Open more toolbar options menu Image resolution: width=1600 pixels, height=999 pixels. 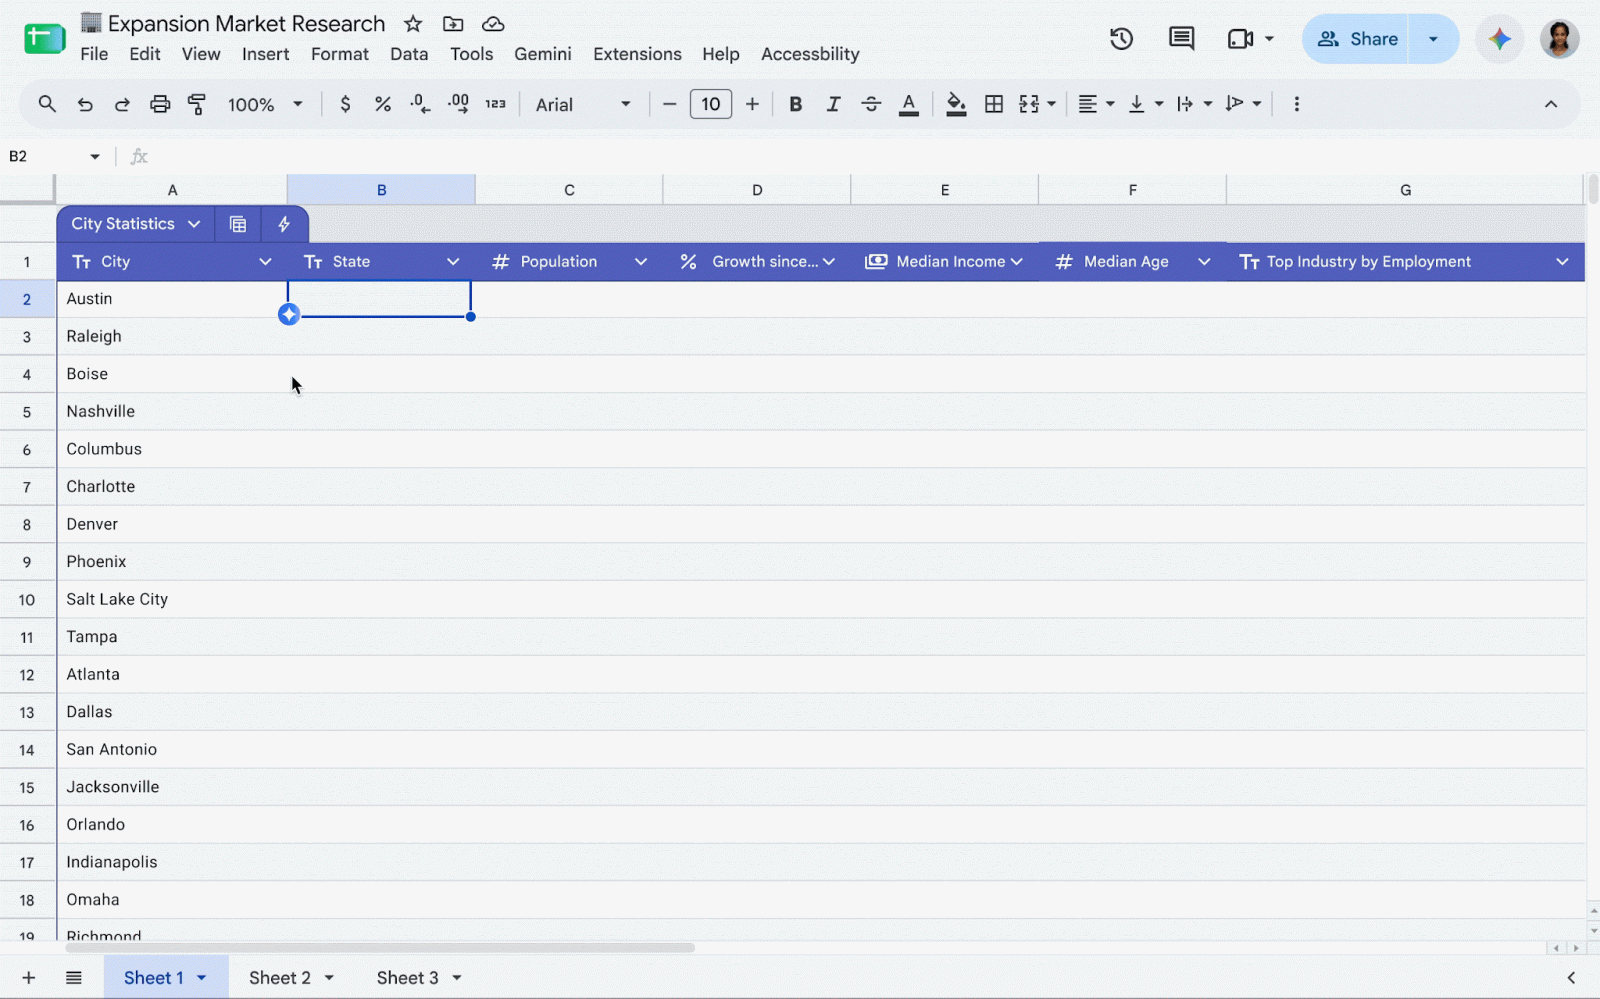1296,104
